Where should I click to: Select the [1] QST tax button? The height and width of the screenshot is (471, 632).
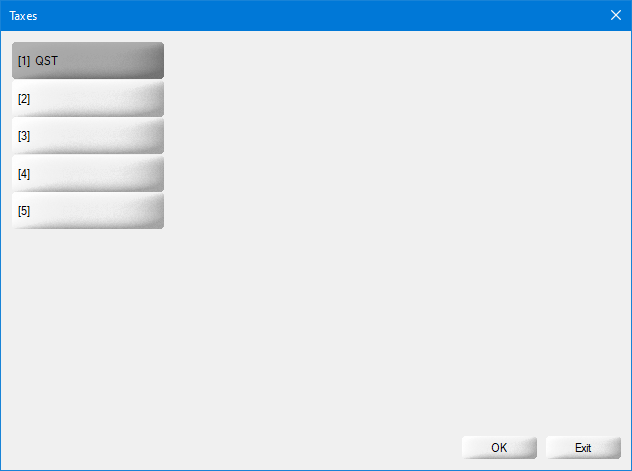[x=88, y=60]
